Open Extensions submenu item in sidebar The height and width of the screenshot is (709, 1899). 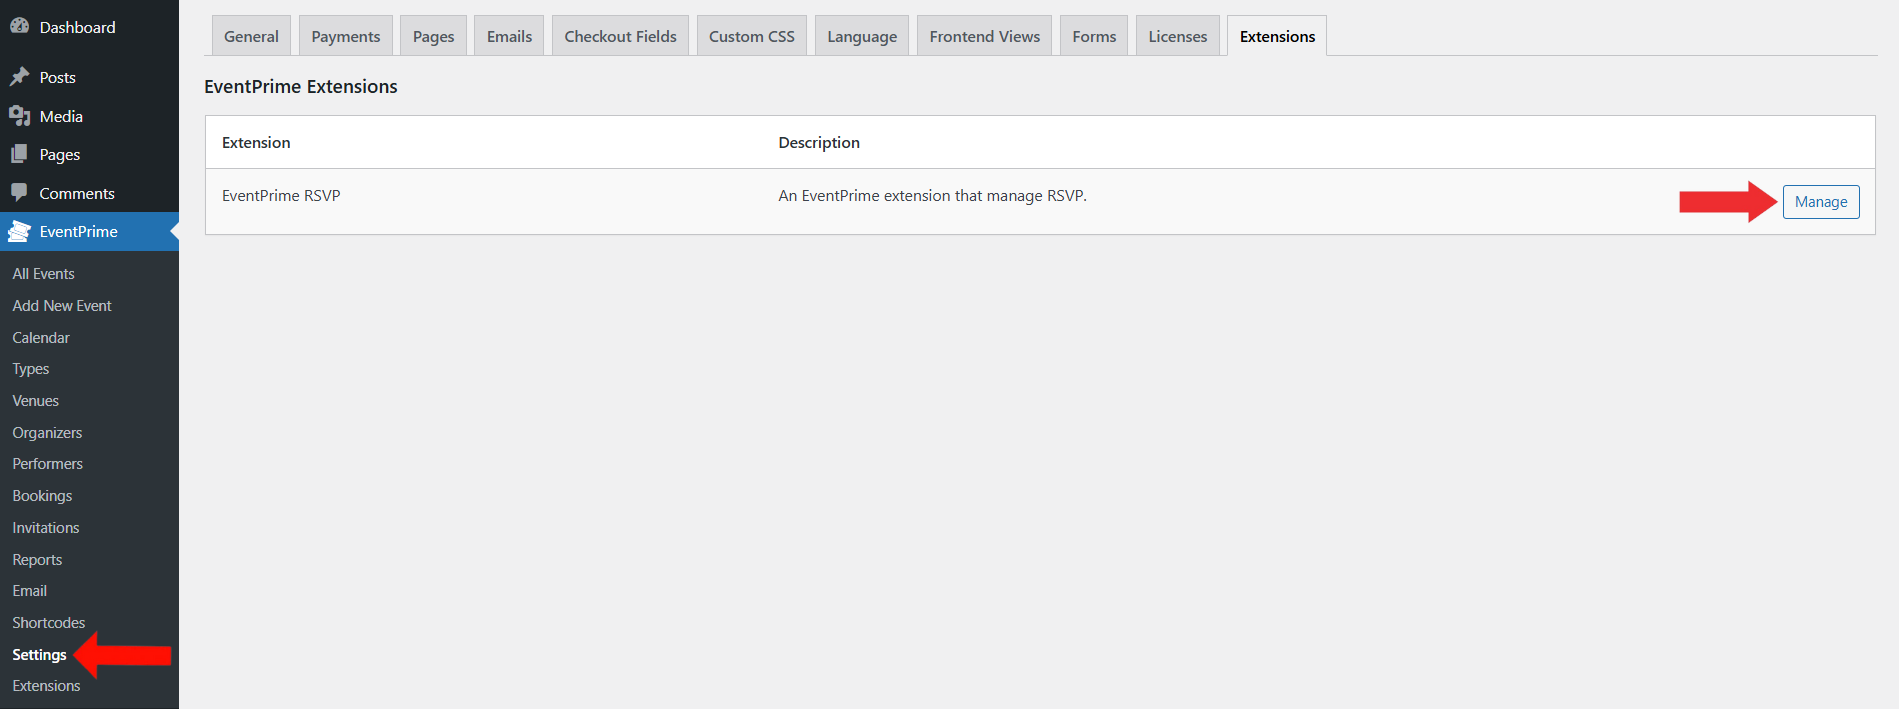46,686
